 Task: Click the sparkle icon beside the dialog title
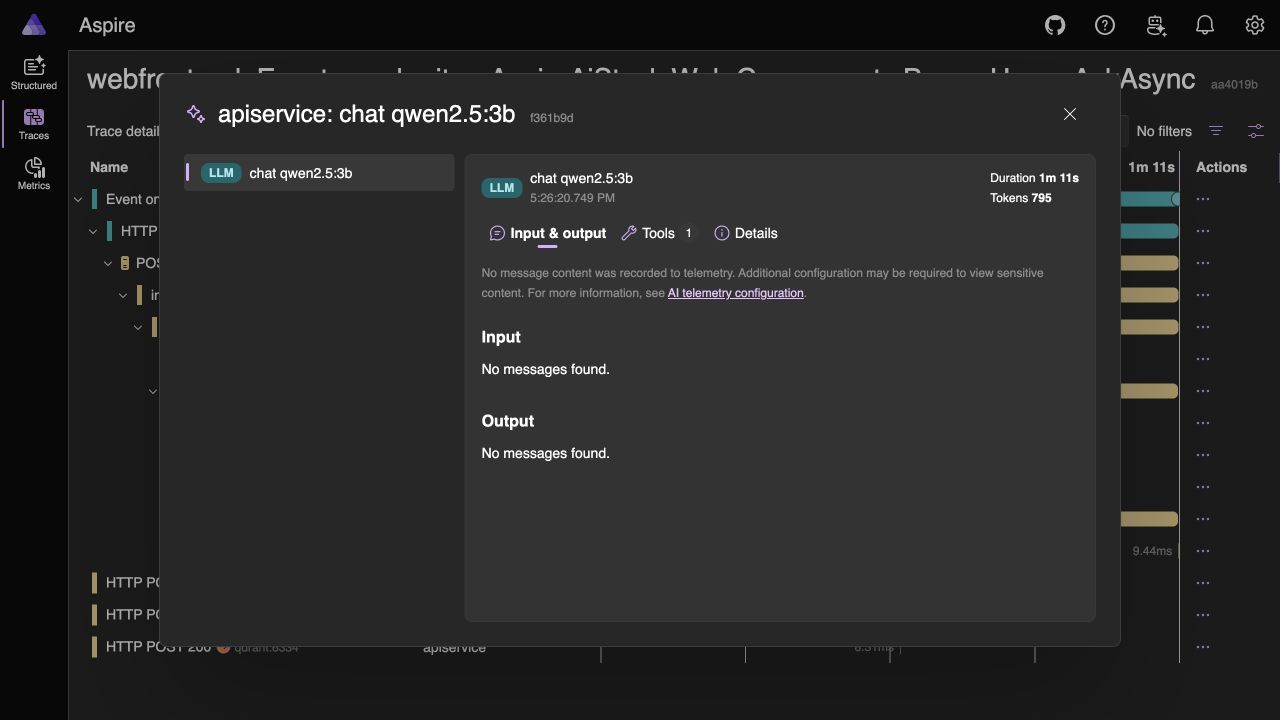click(196, 114)
